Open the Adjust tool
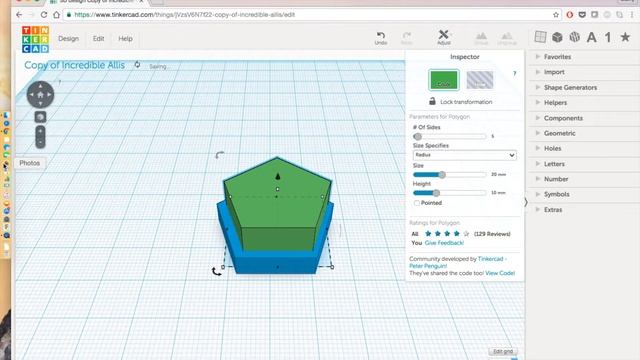Screen dimensions: 640x360 click(x=444, y=37)
